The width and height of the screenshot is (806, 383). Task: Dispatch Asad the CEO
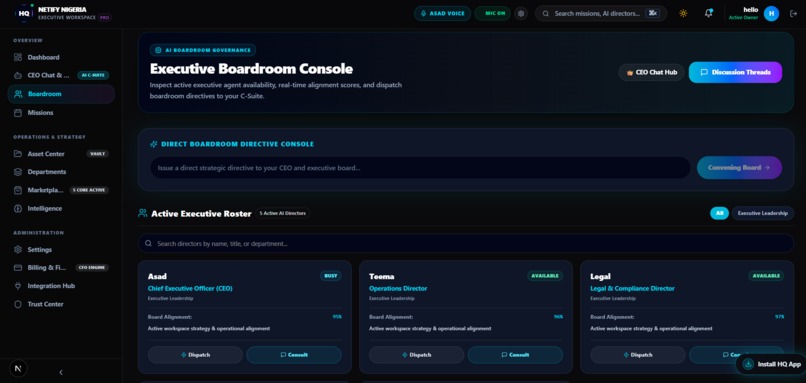click(x=195, y=355)
